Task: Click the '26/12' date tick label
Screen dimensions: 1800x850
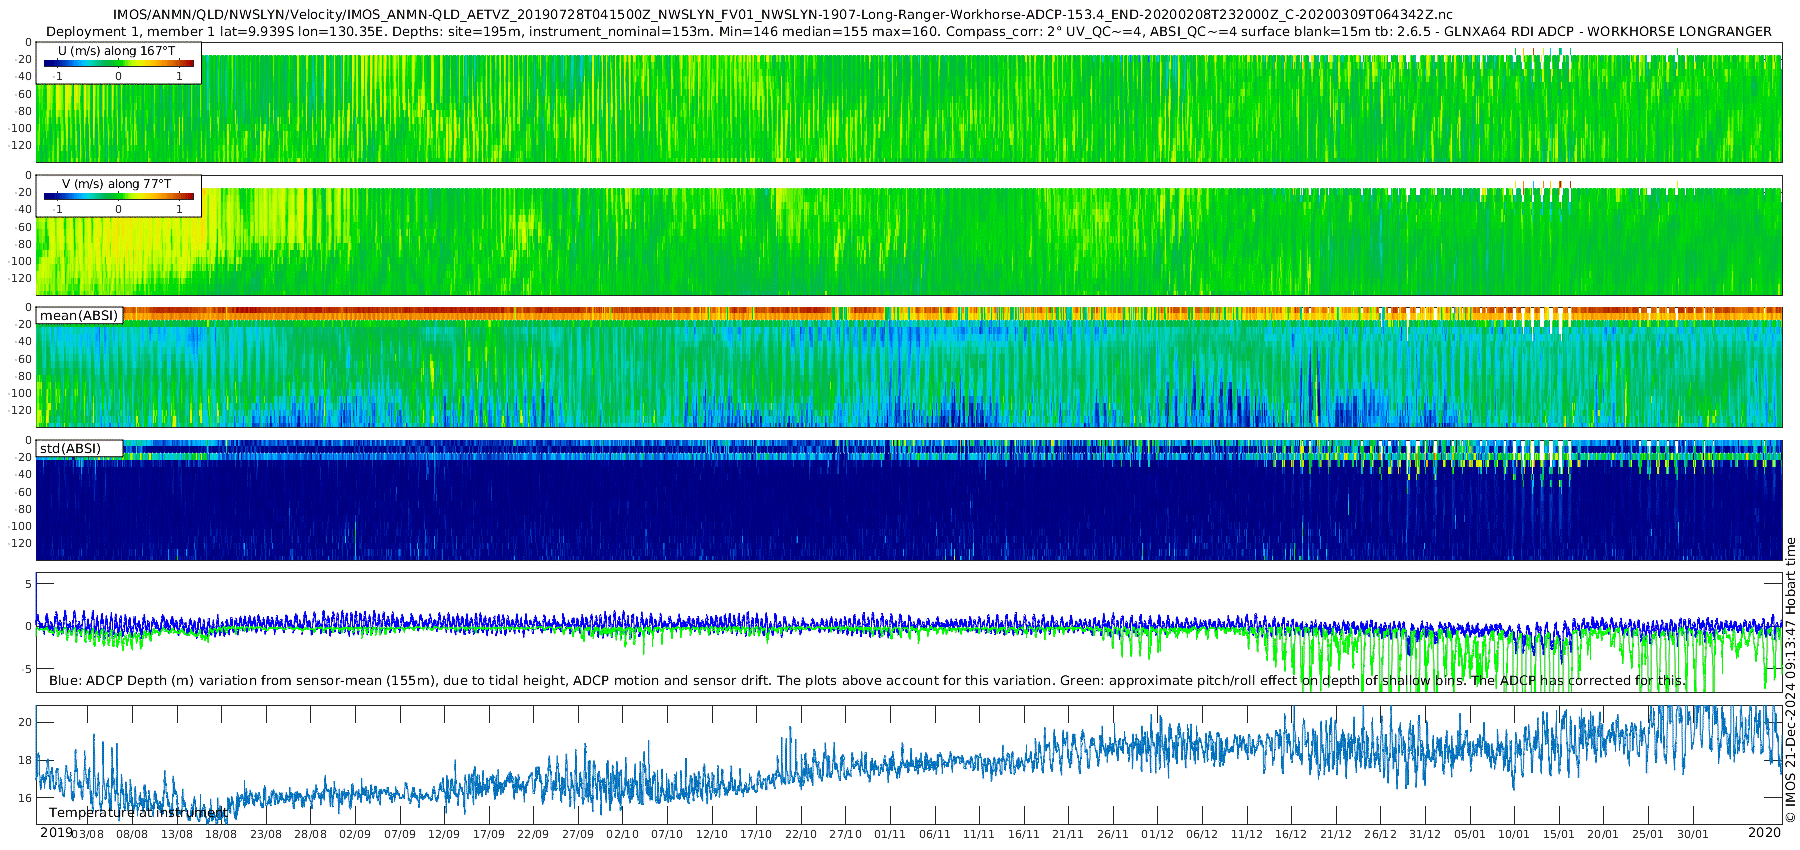Action: pyautogui.click(x=1380, y=834)
